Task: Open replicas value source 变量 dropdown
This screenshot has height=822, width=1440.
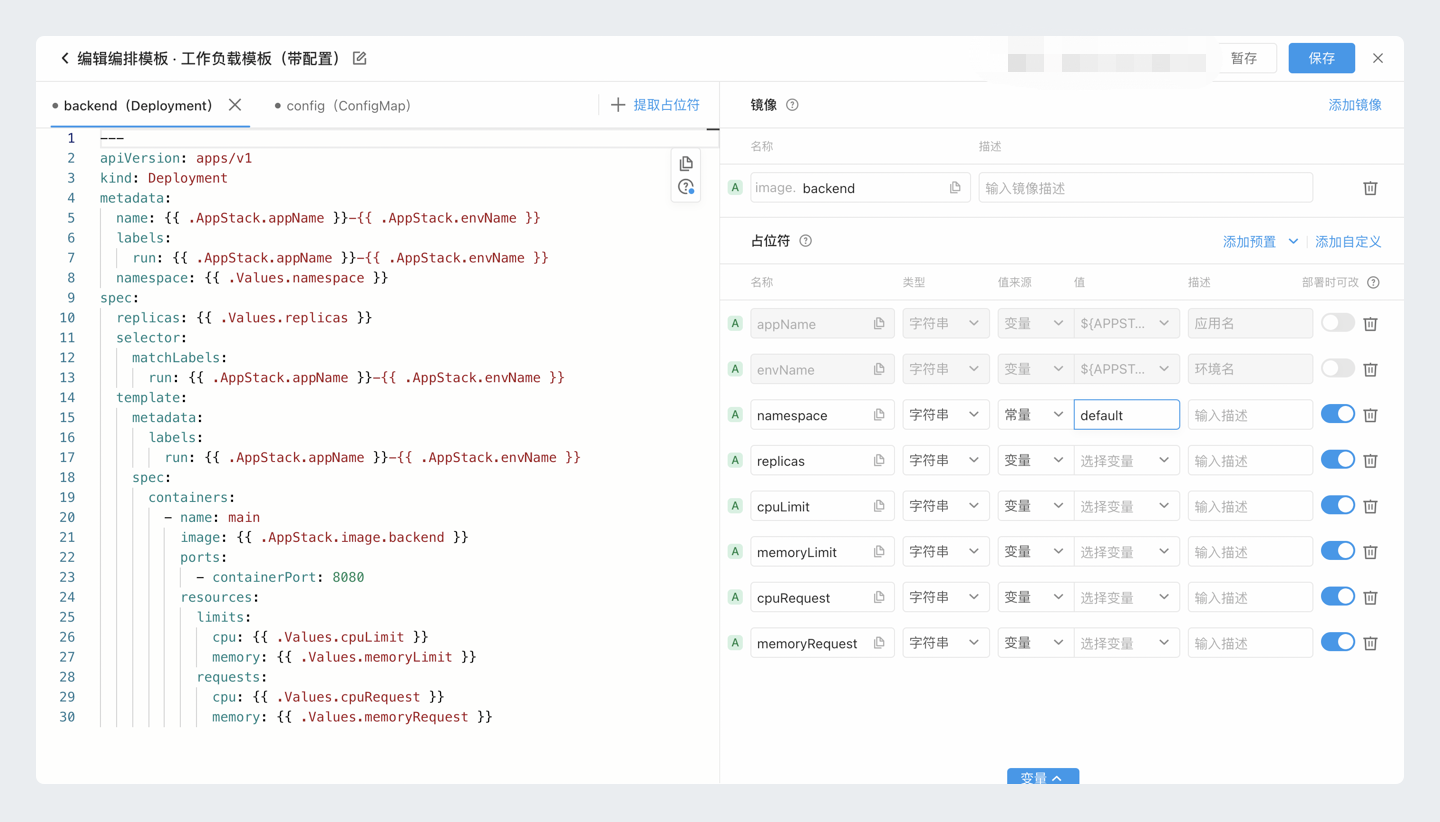Action: [1035, 461]
